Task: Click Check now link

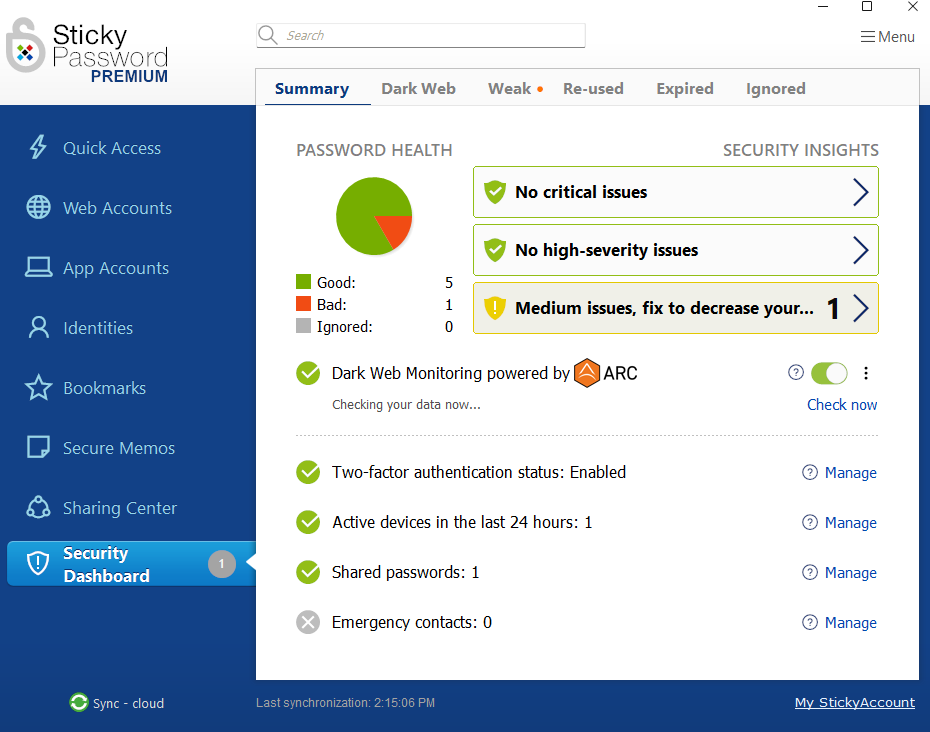Action: (842, 405)
